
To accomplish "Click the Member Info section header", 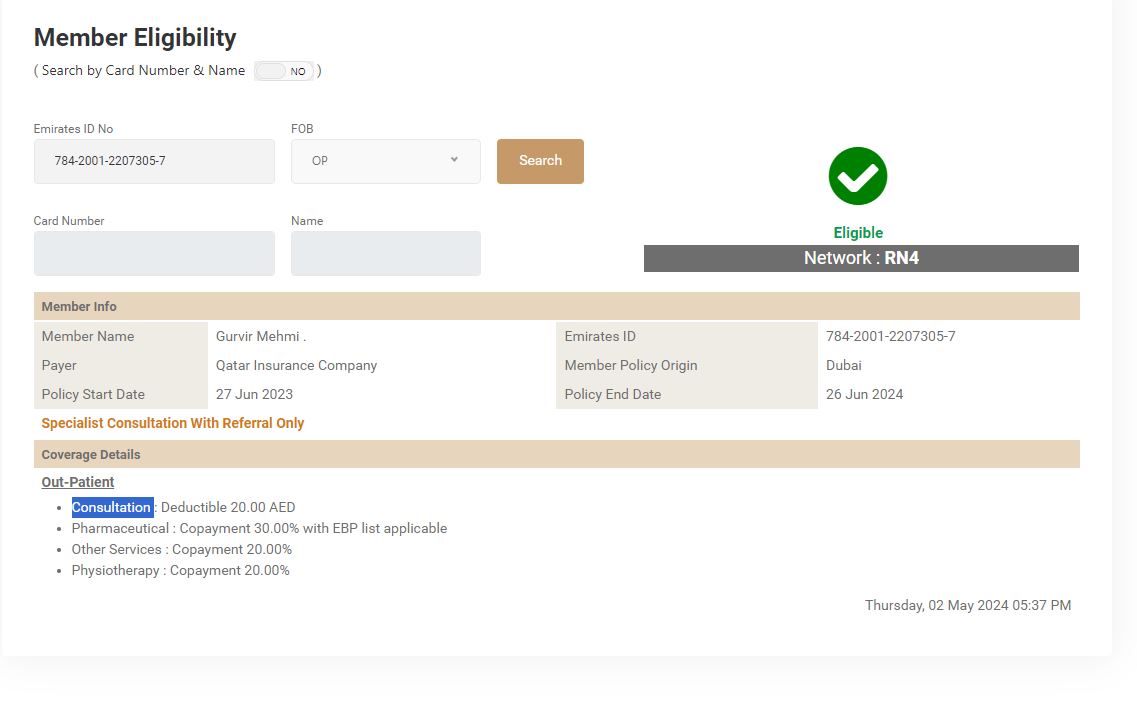I will (x=557, y=306).
